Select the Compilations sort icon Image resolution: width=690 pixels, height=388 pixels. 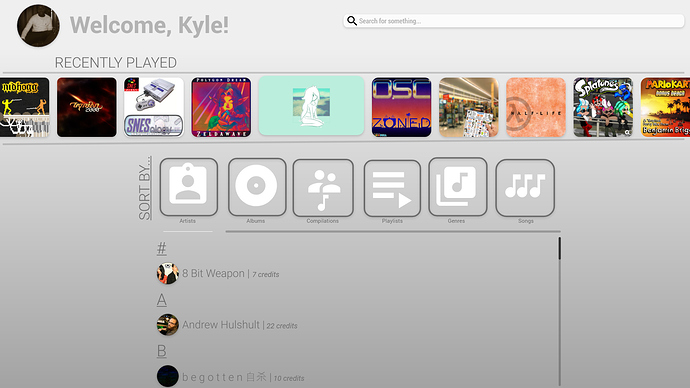point(323,188)
